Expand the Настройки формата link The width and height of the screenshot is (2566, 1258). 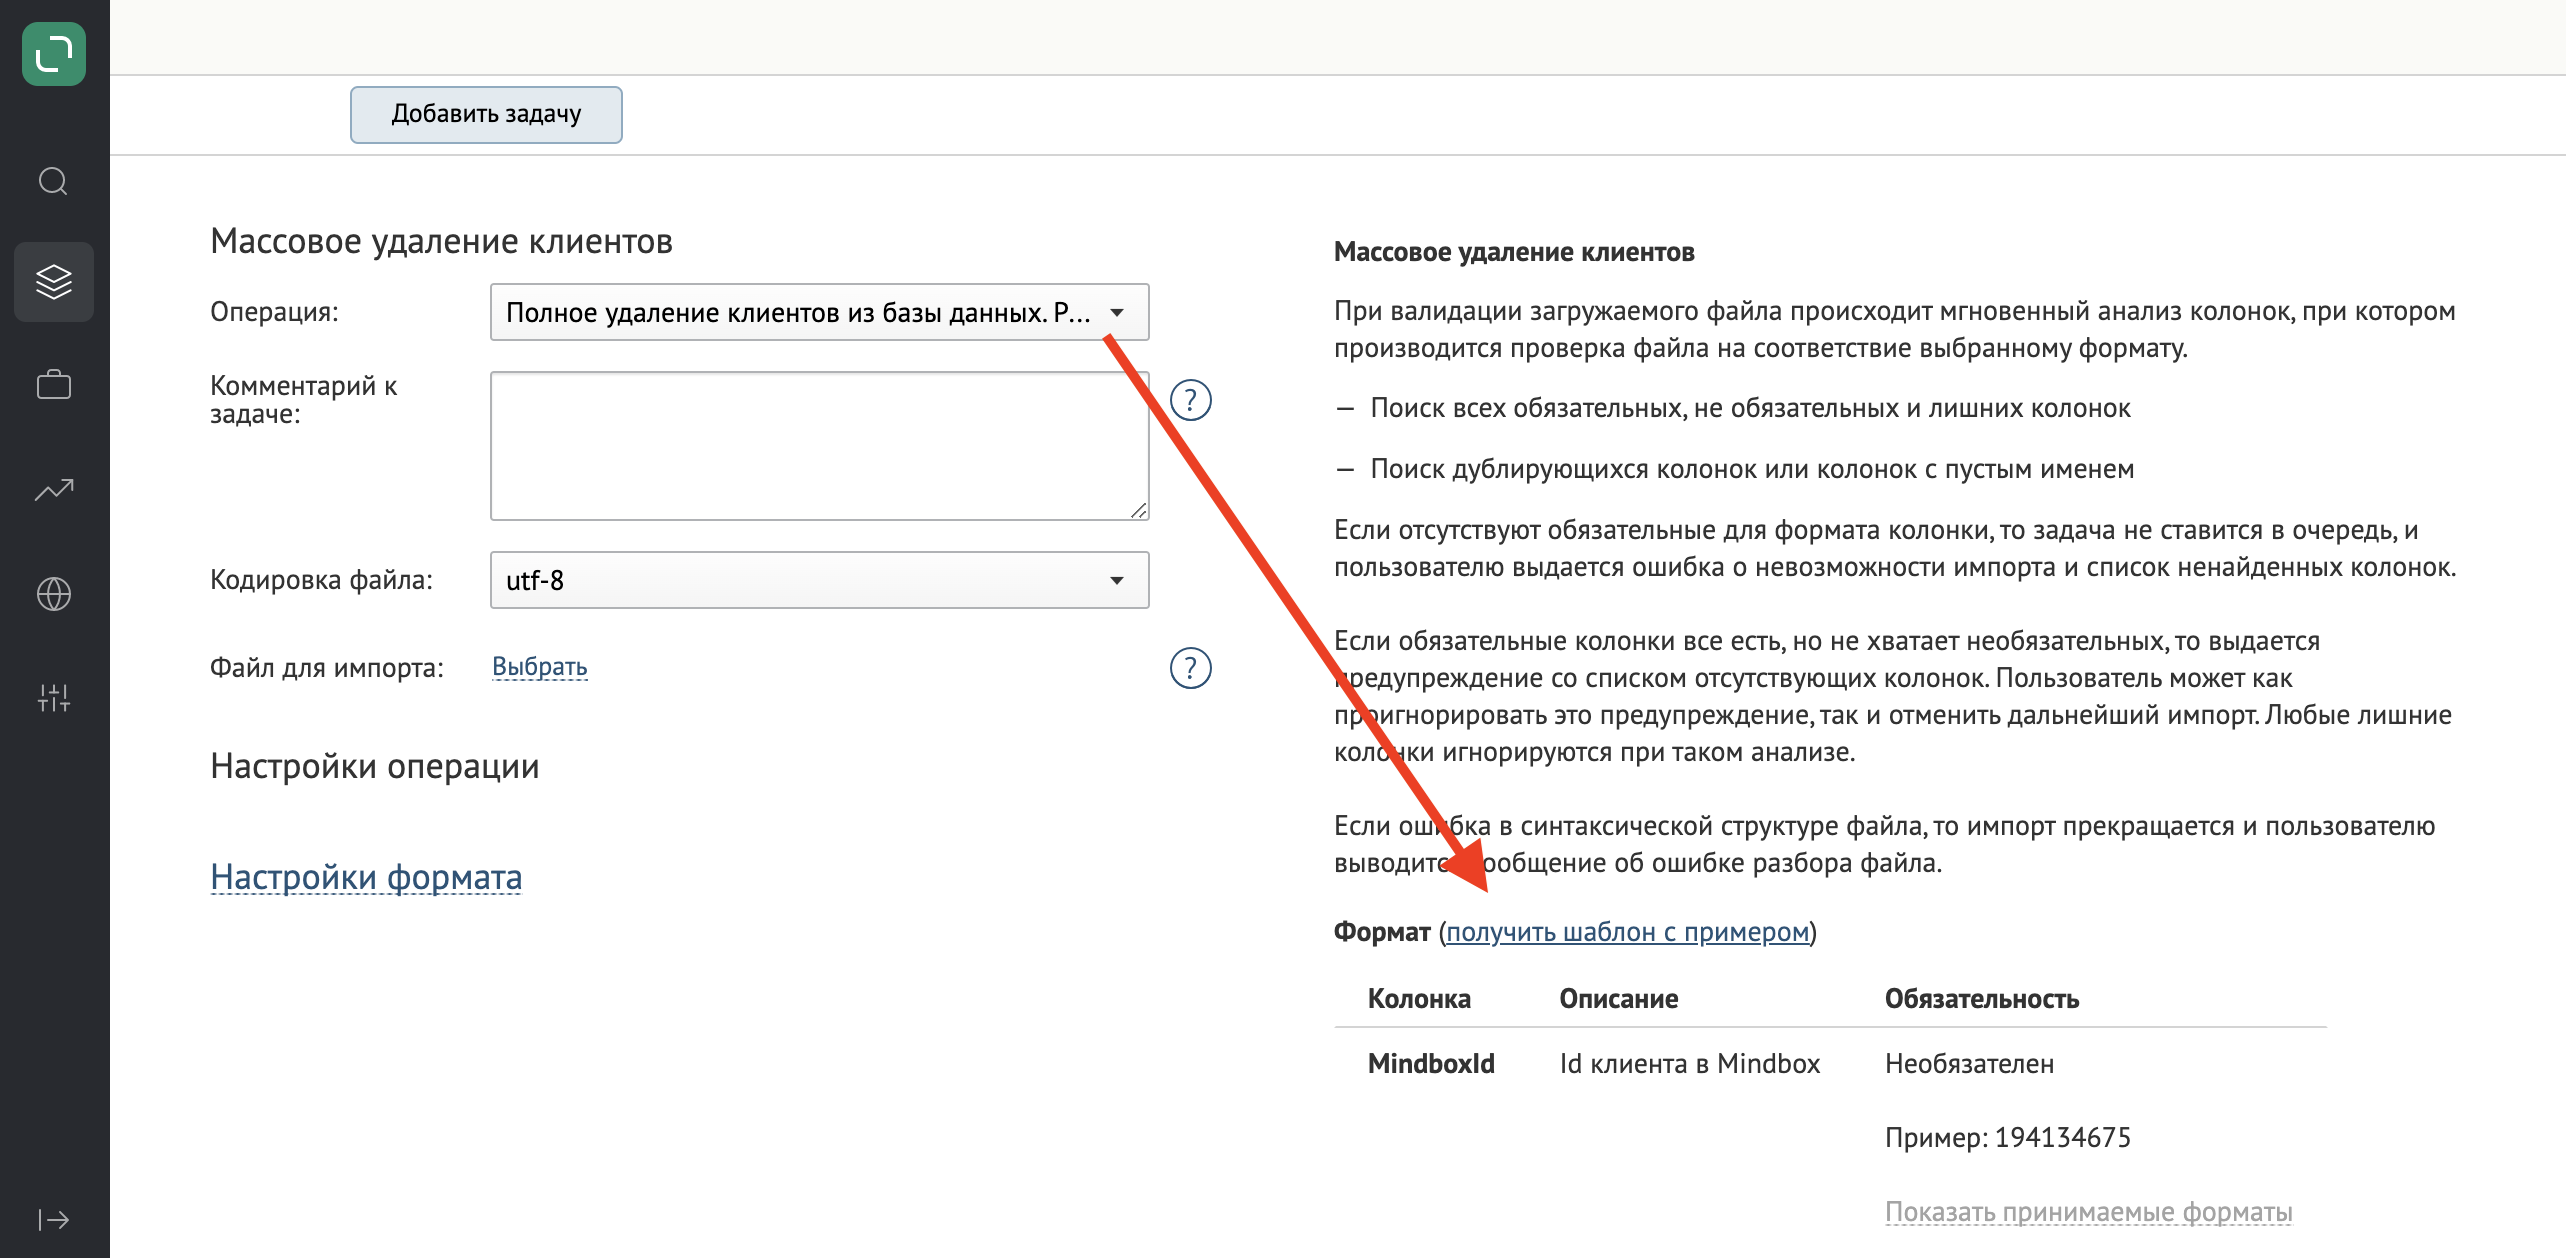(366, 877)
